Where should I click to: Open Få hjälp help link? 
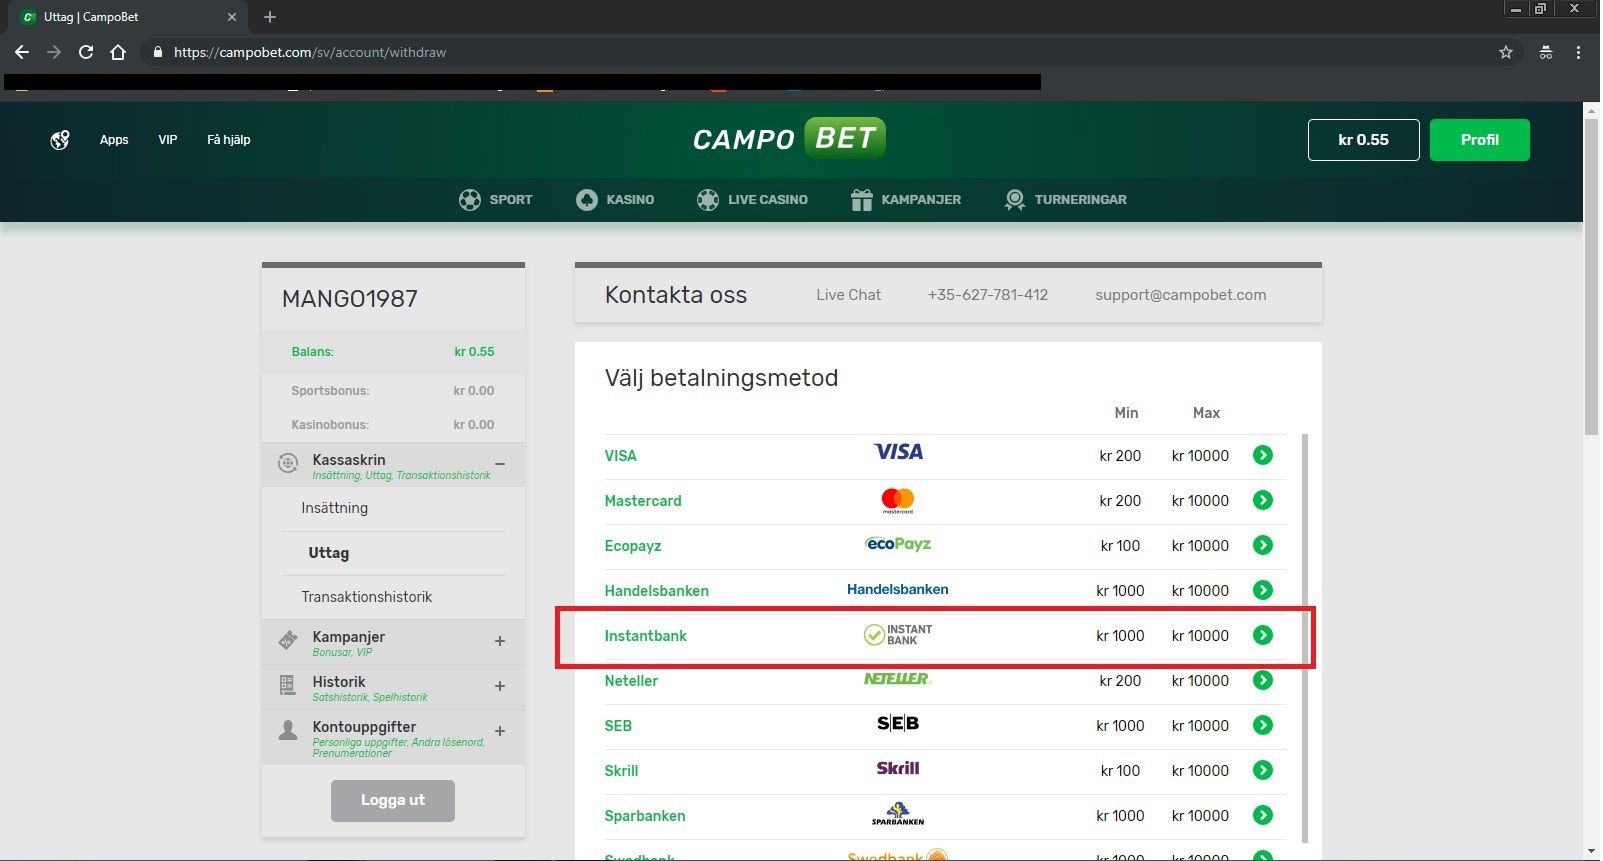229,140
